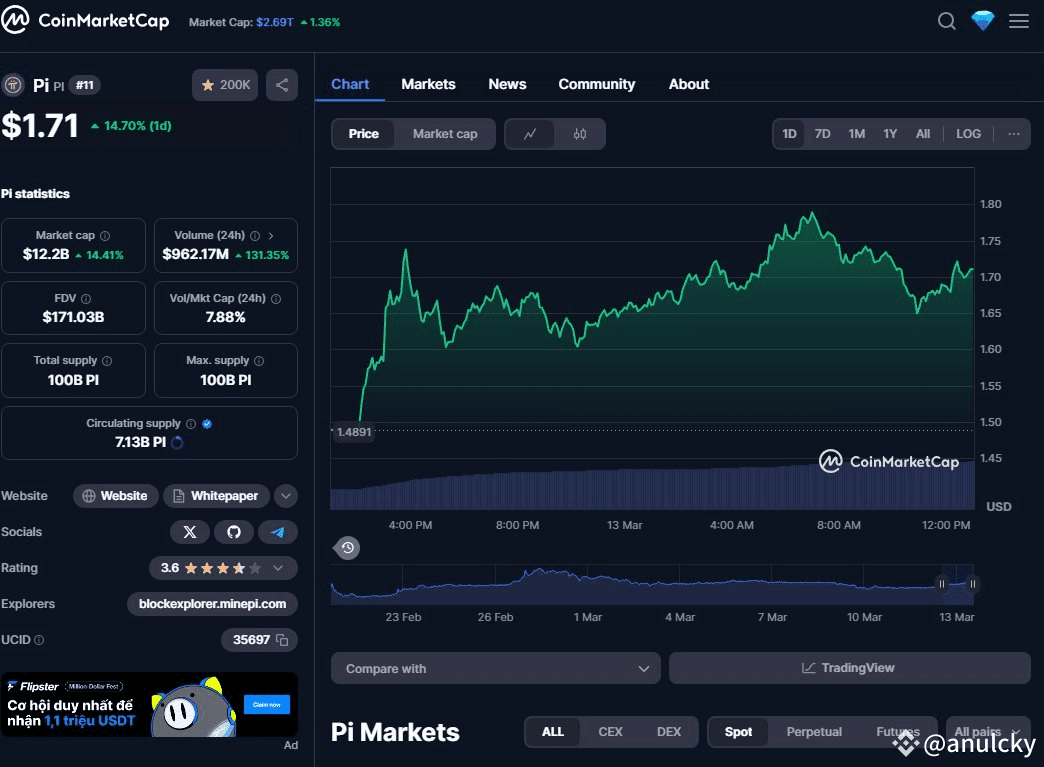Open the About tab
The image size is (1044, 767).
pos(688,85)
